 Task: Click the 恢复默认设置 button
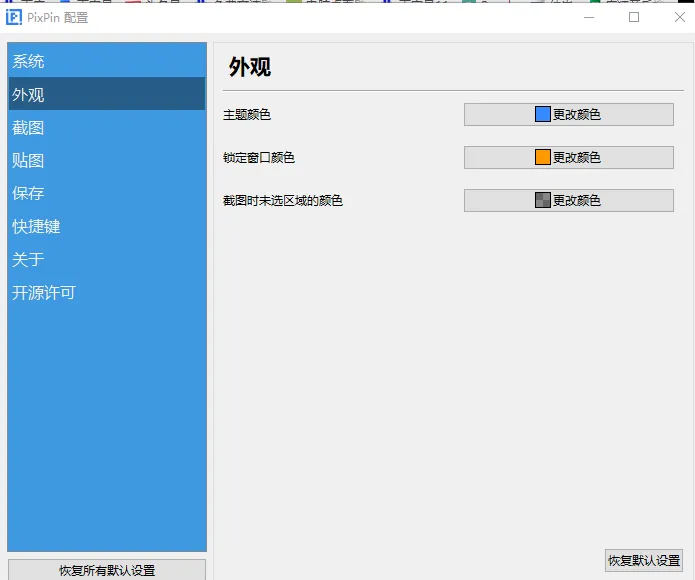[644, 561]
